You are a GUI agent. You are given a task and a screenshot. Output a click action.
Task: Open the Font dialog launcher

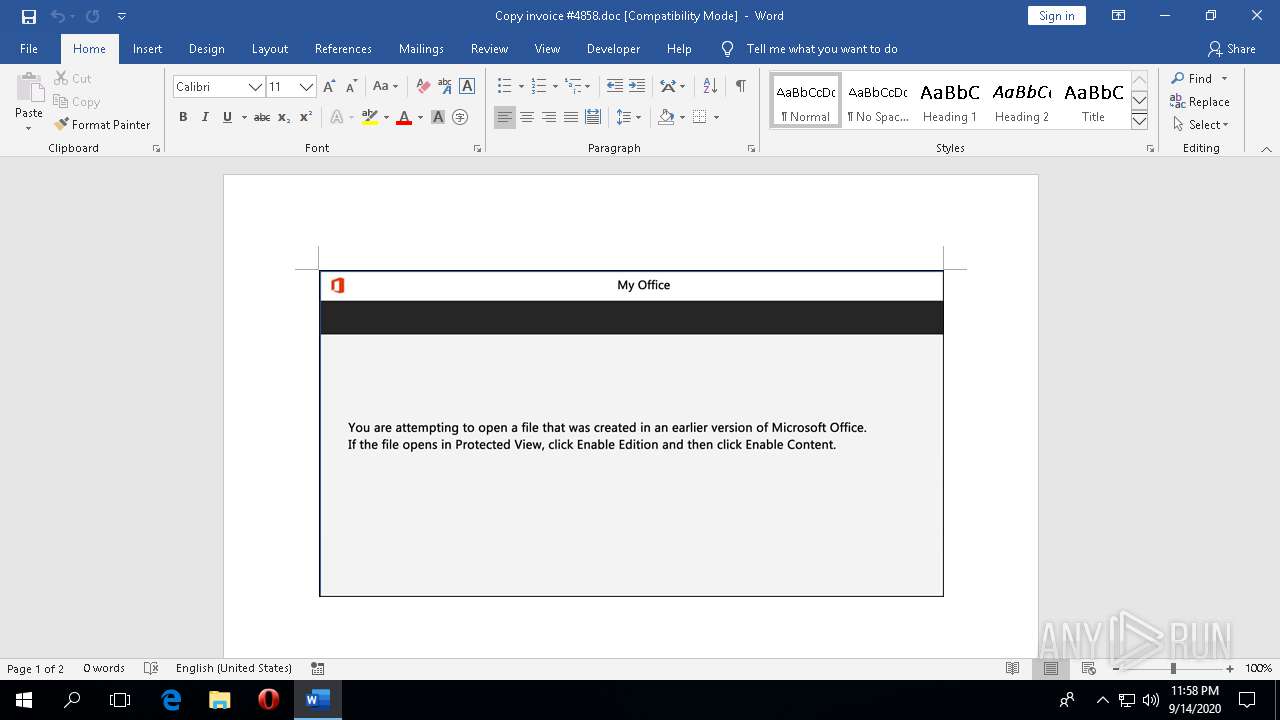click(477, 148)
